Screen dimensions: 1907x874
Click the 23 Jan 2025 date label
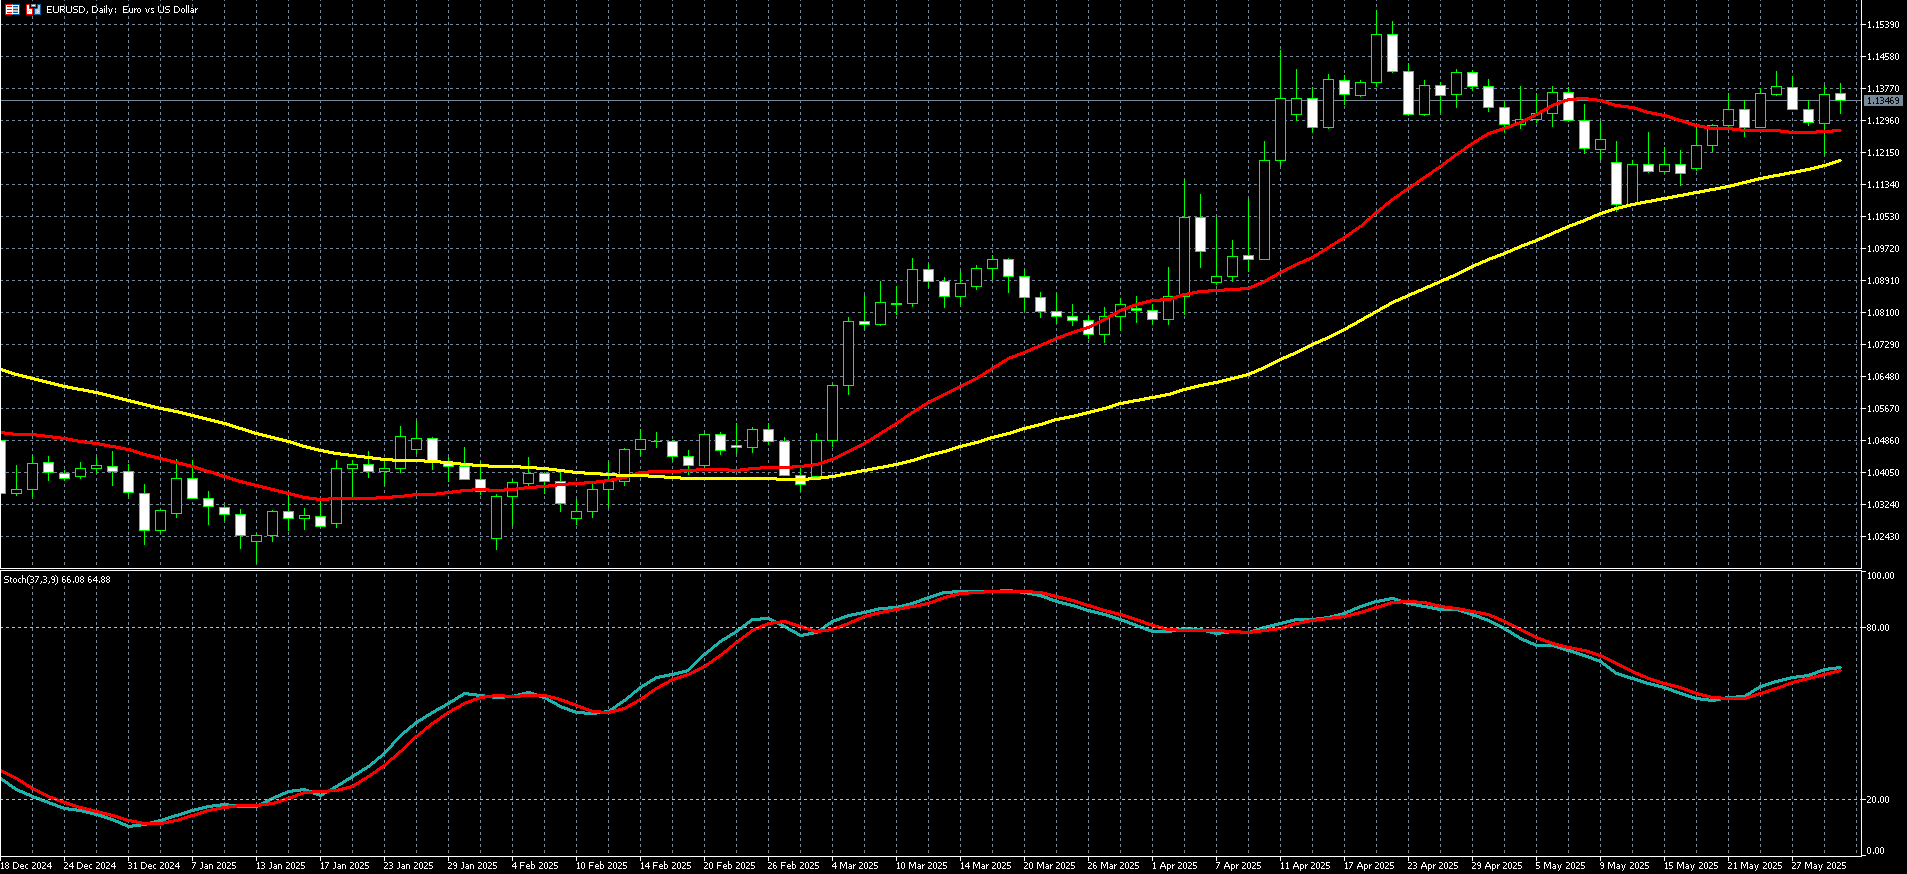coord(409,866)
